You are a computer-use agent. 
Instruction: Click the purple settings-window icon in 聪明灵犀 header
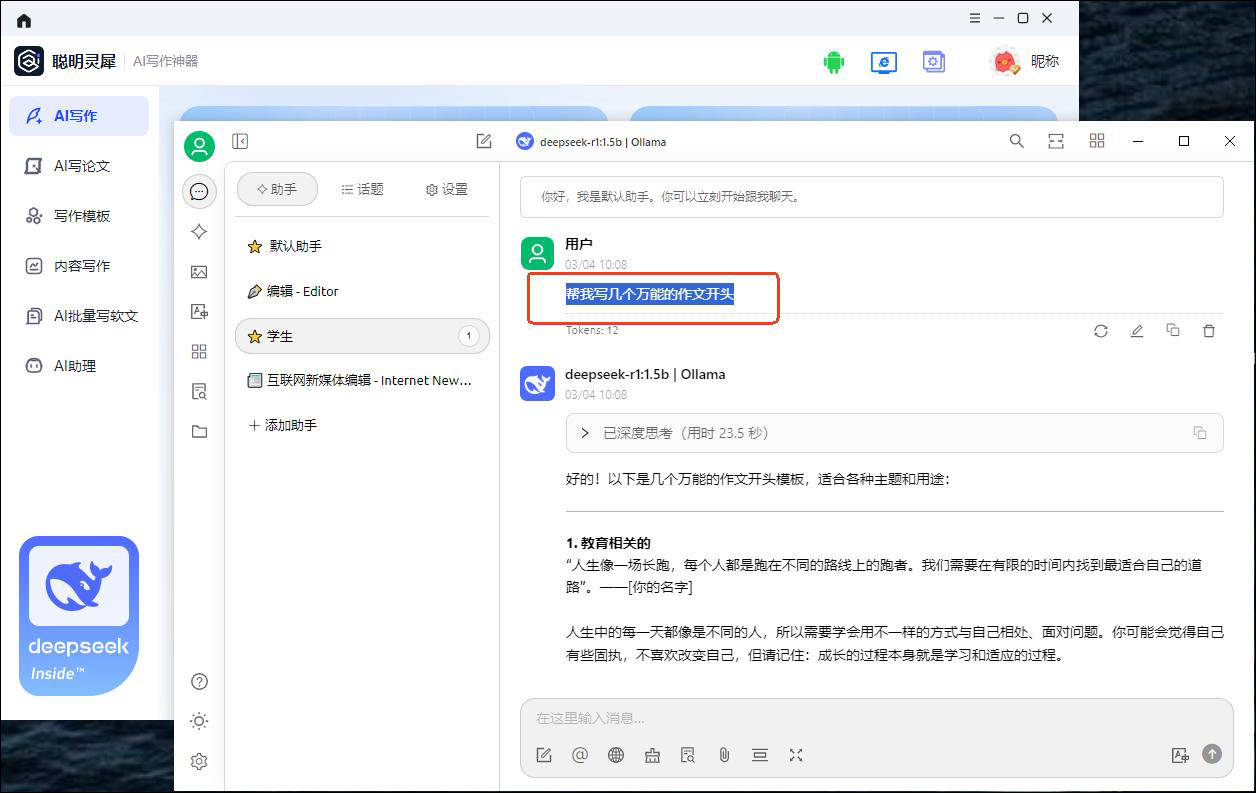[x=933, y=62]
